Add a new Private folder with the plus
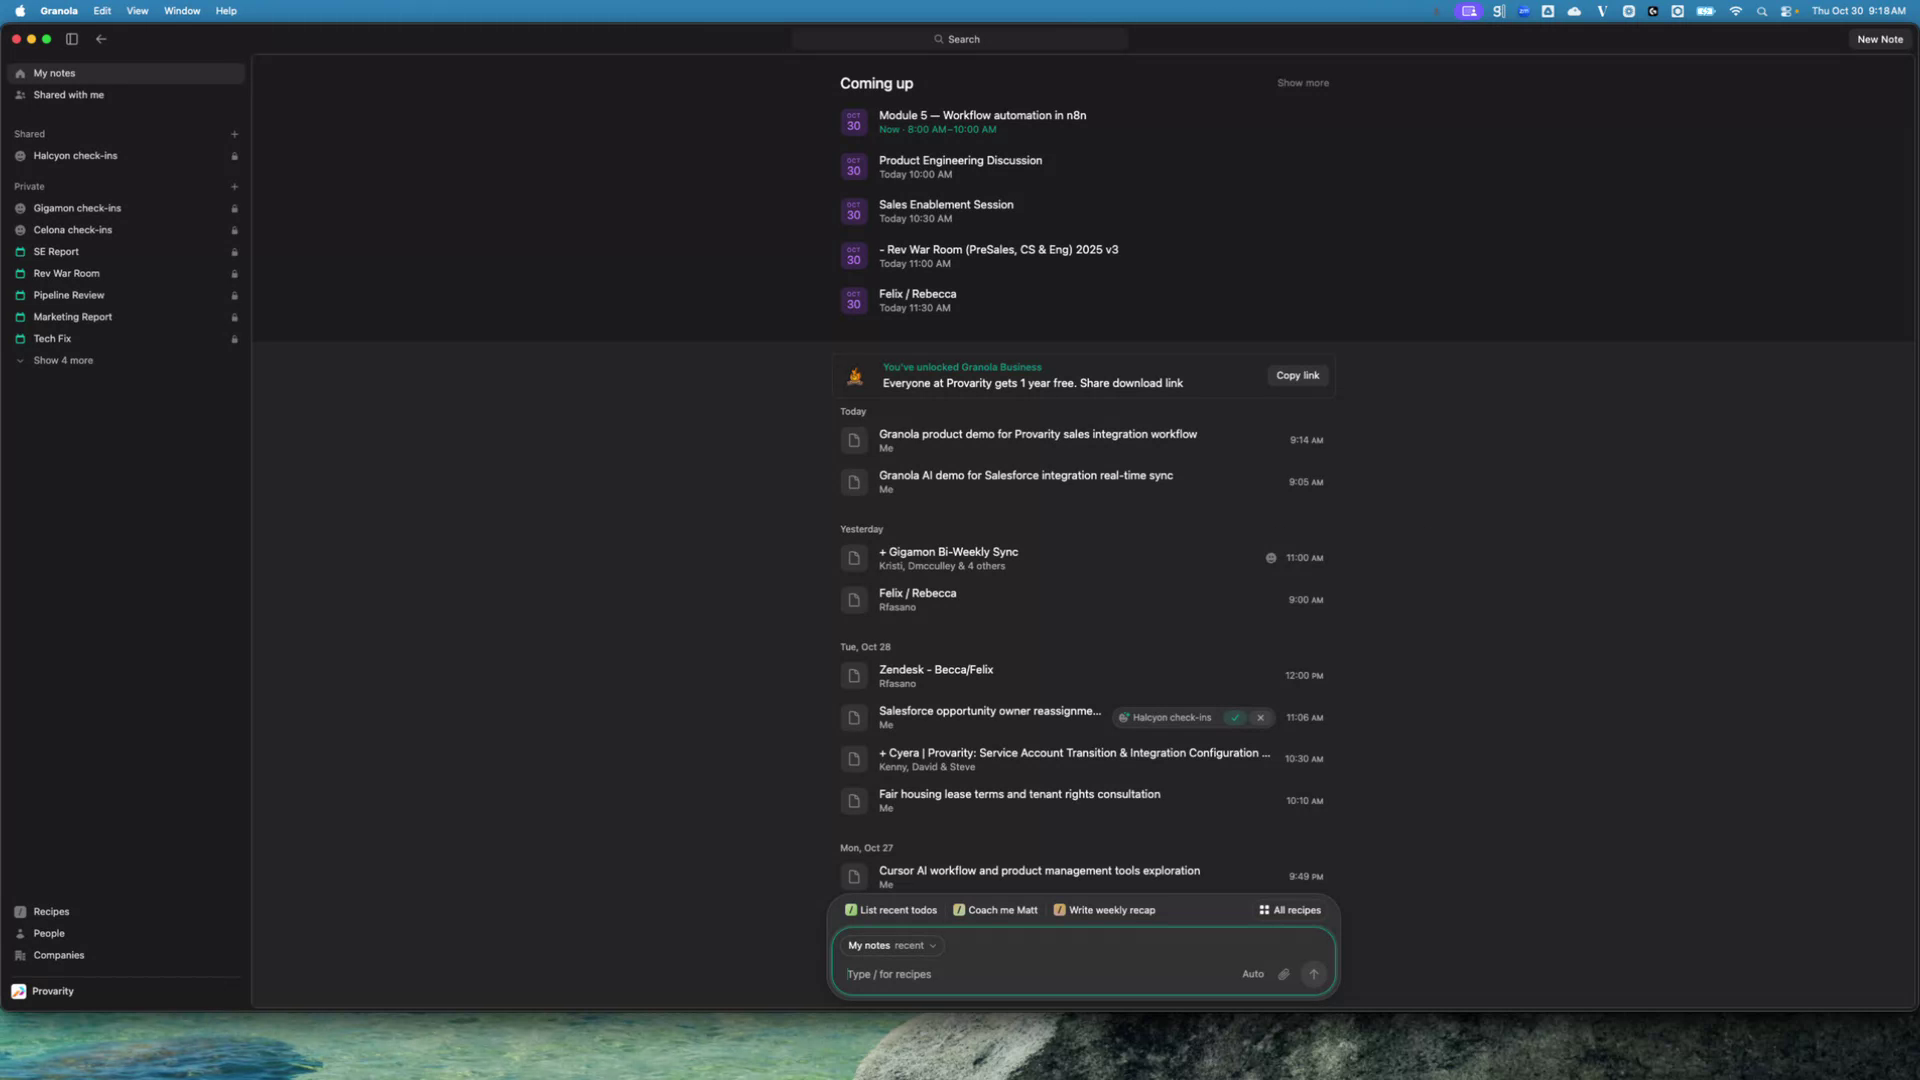Viewport: 1920px width, 1080px height. (x=234, y=186)
